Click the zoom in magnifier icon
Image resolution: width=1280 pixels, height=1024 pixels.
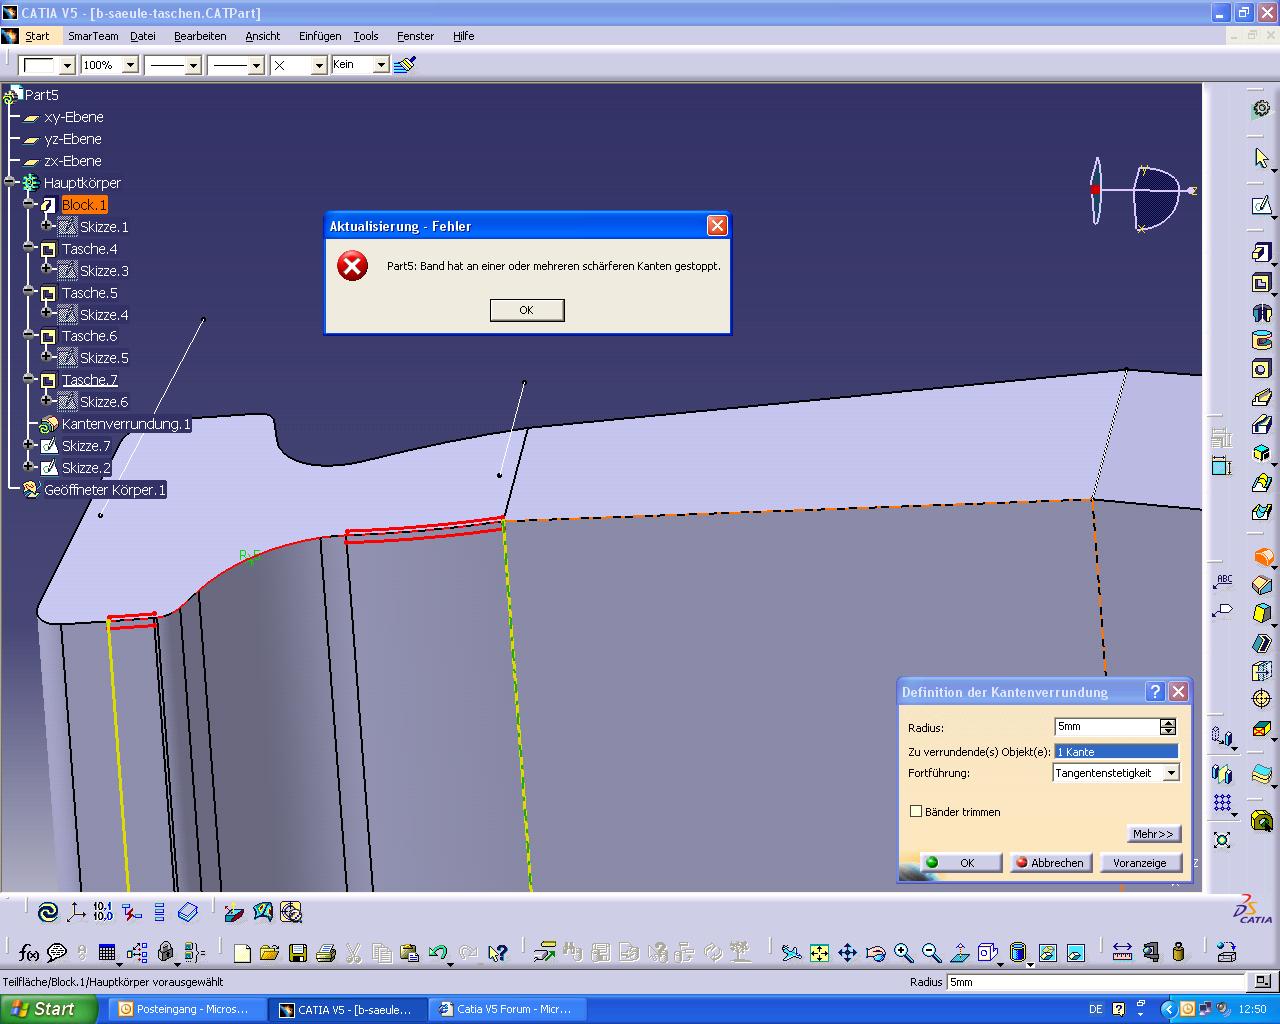pyautogui.click(x=903, y=953)
